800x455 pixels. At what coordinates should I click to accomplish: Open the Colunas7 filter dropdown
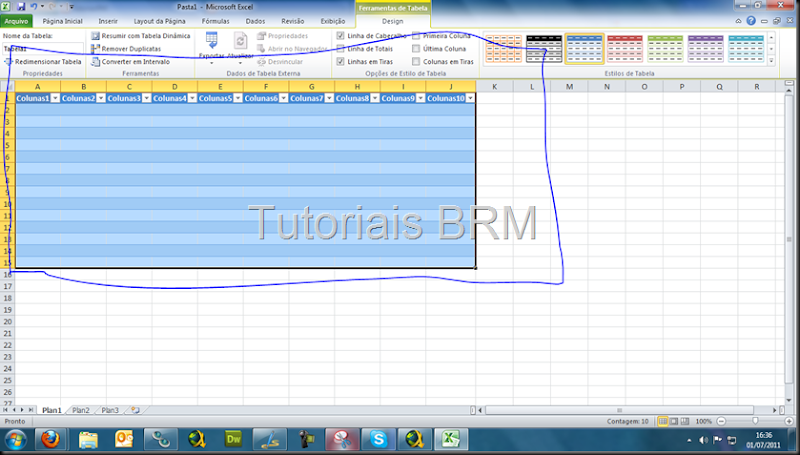tap(329, 98)
